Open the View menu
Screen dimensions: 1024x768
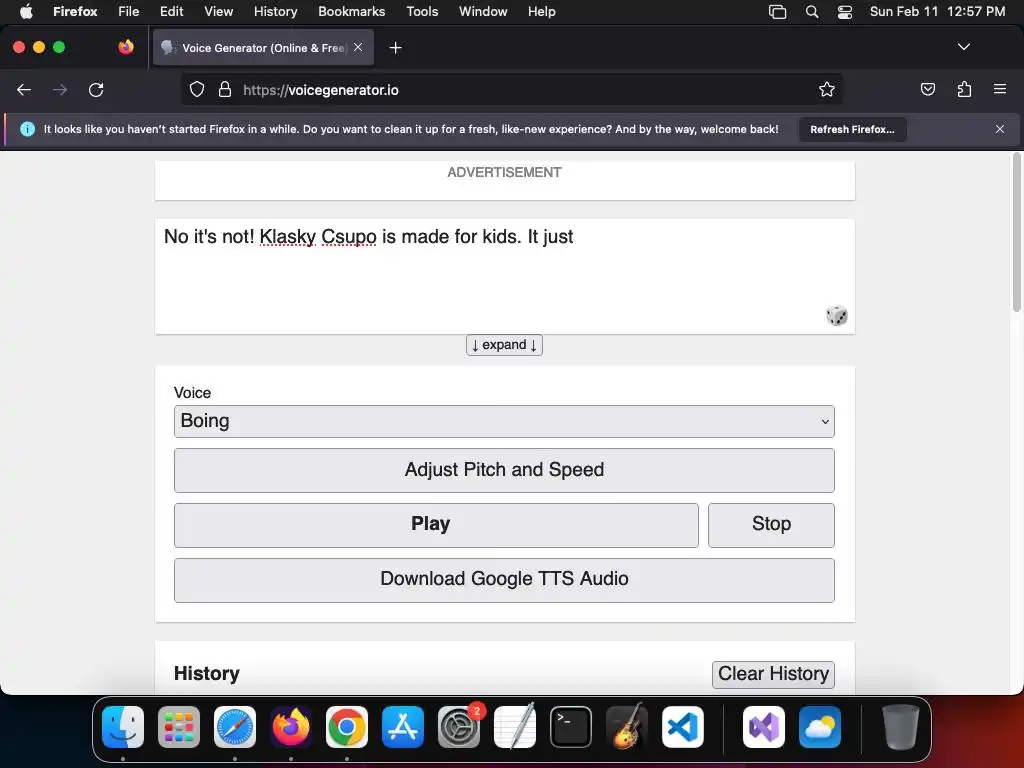point(219,12)
